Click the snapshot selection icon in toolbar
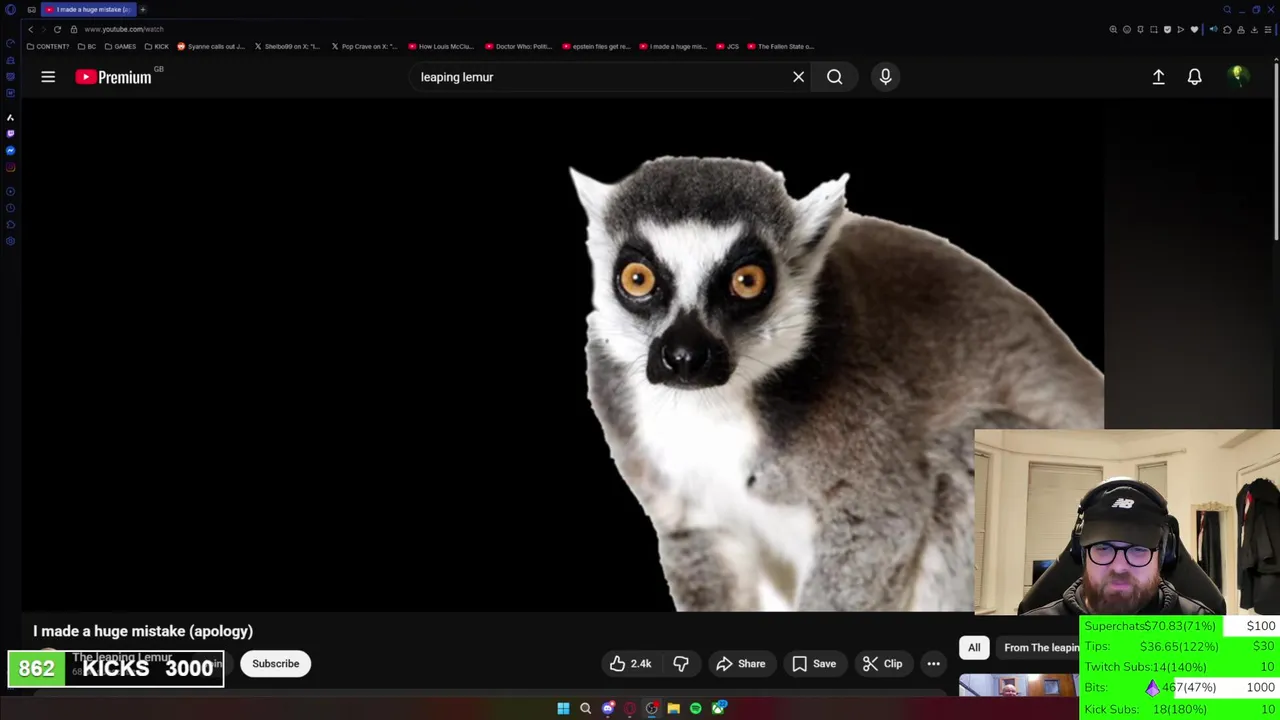The height and width of the screenshot is (720, 1280). click(x=1153, y=30)
